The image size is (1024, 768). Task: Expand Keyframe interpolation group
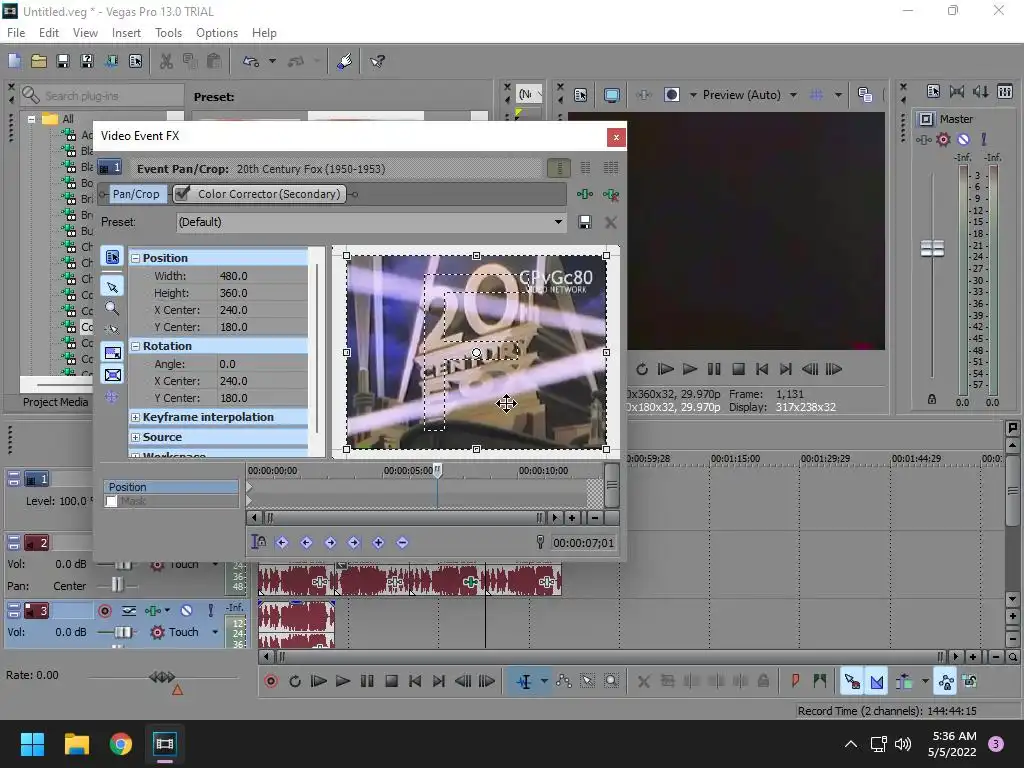click(x=136, y=417)
